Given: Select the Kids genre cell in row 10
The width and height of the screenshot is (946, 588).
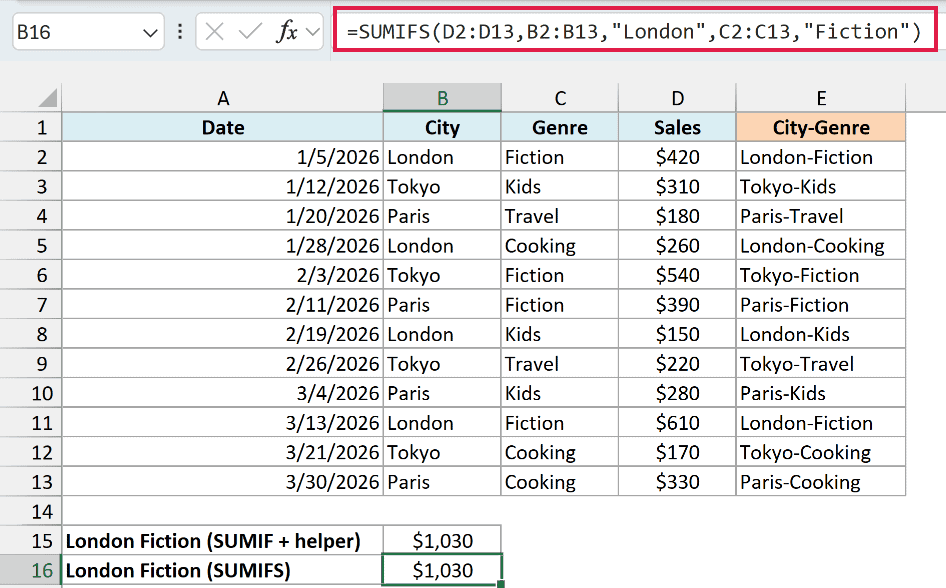Looking at the screenshot, I should click(560, 393).
